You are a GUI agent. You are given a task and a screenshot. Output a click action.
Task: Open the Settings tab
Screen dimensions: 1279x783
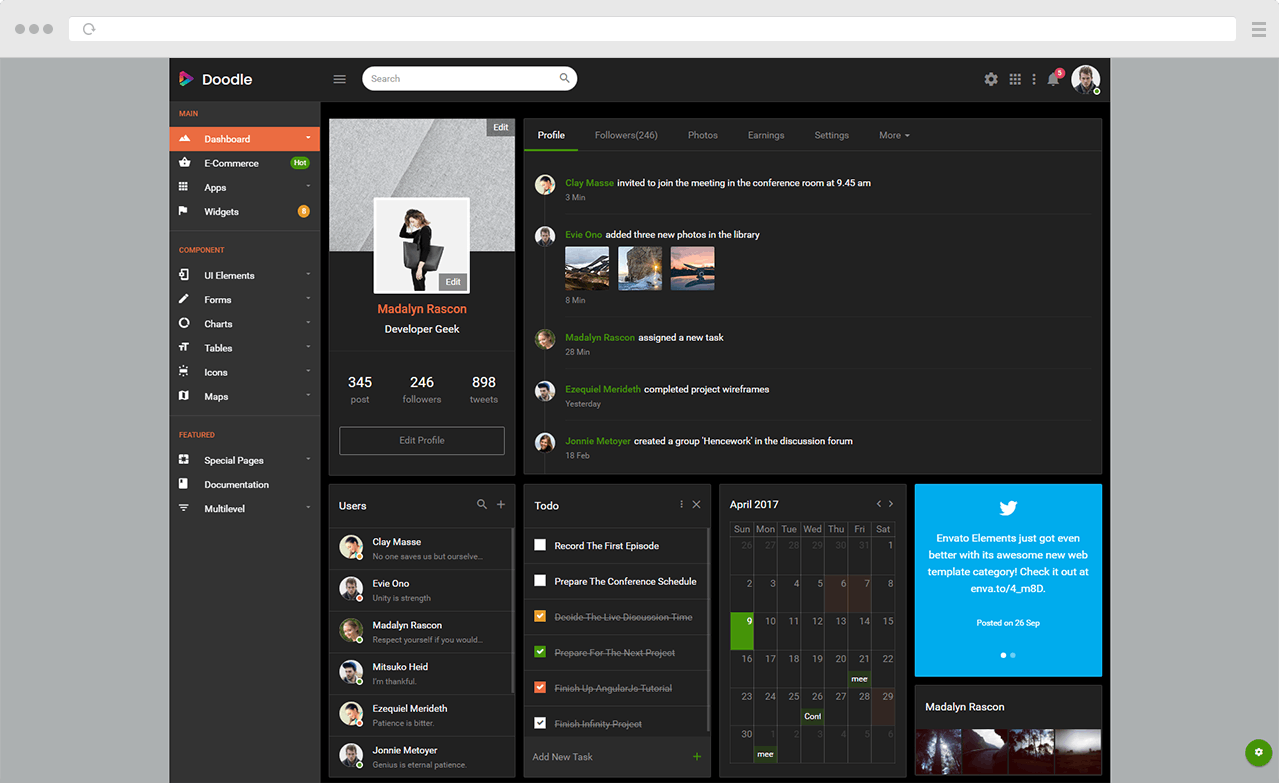tap(831, 135)
